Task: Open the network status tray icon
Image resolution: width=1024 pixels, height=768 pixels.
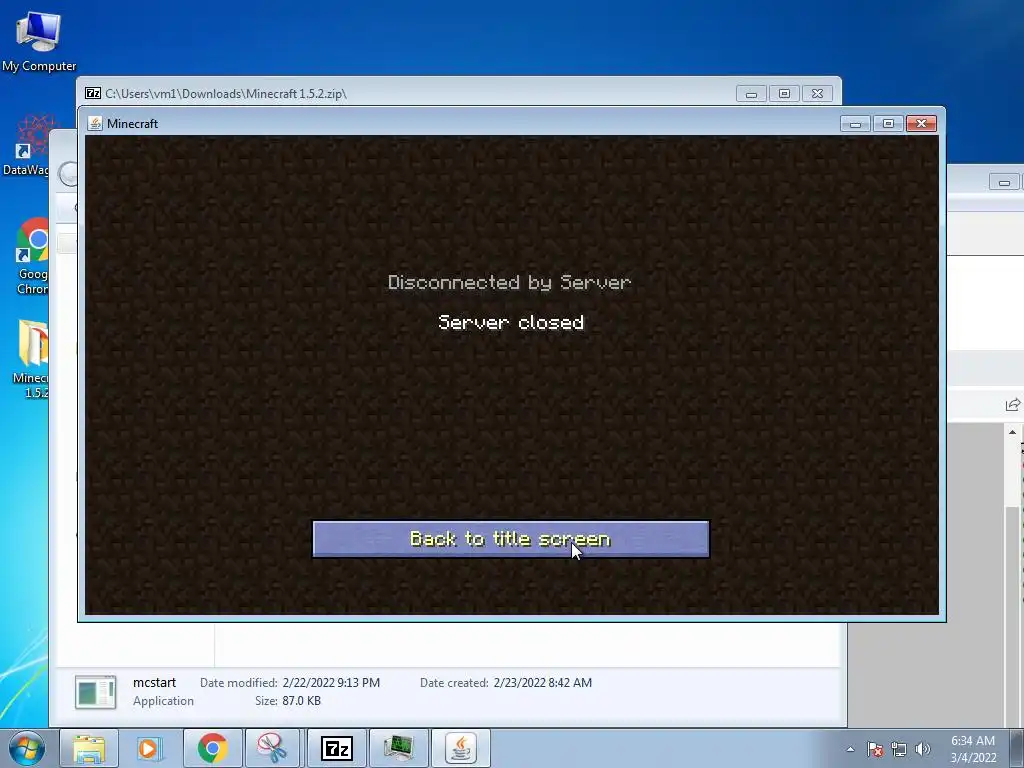Action: coord(899,749)
